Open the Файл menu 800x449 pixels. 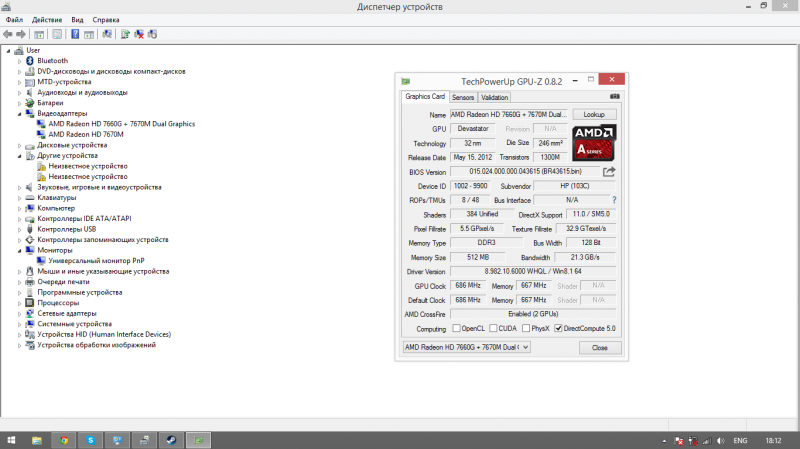(x=14, y=20)
